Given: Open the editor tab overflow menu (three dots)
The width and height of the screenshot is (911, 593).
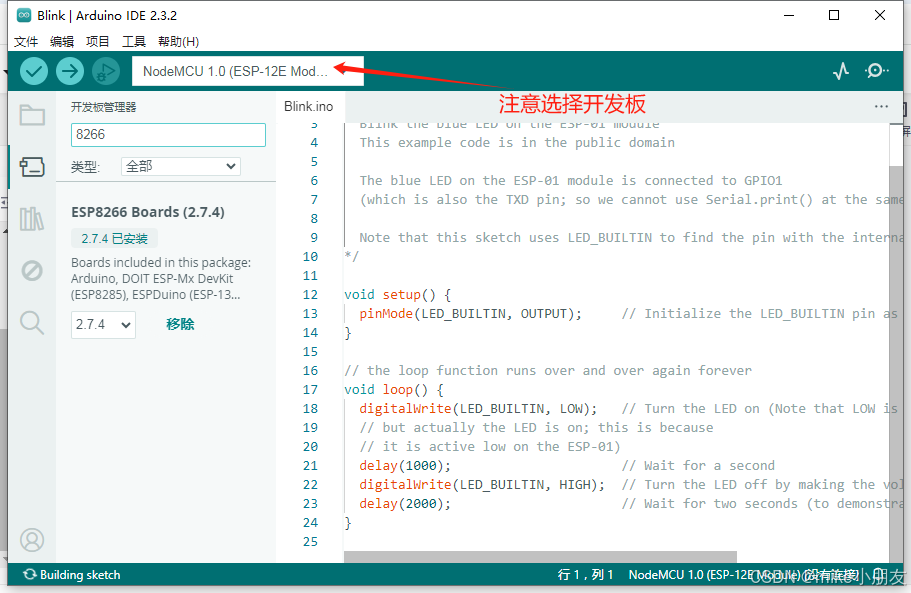Looking at the screenshot, I should point(881,106).
